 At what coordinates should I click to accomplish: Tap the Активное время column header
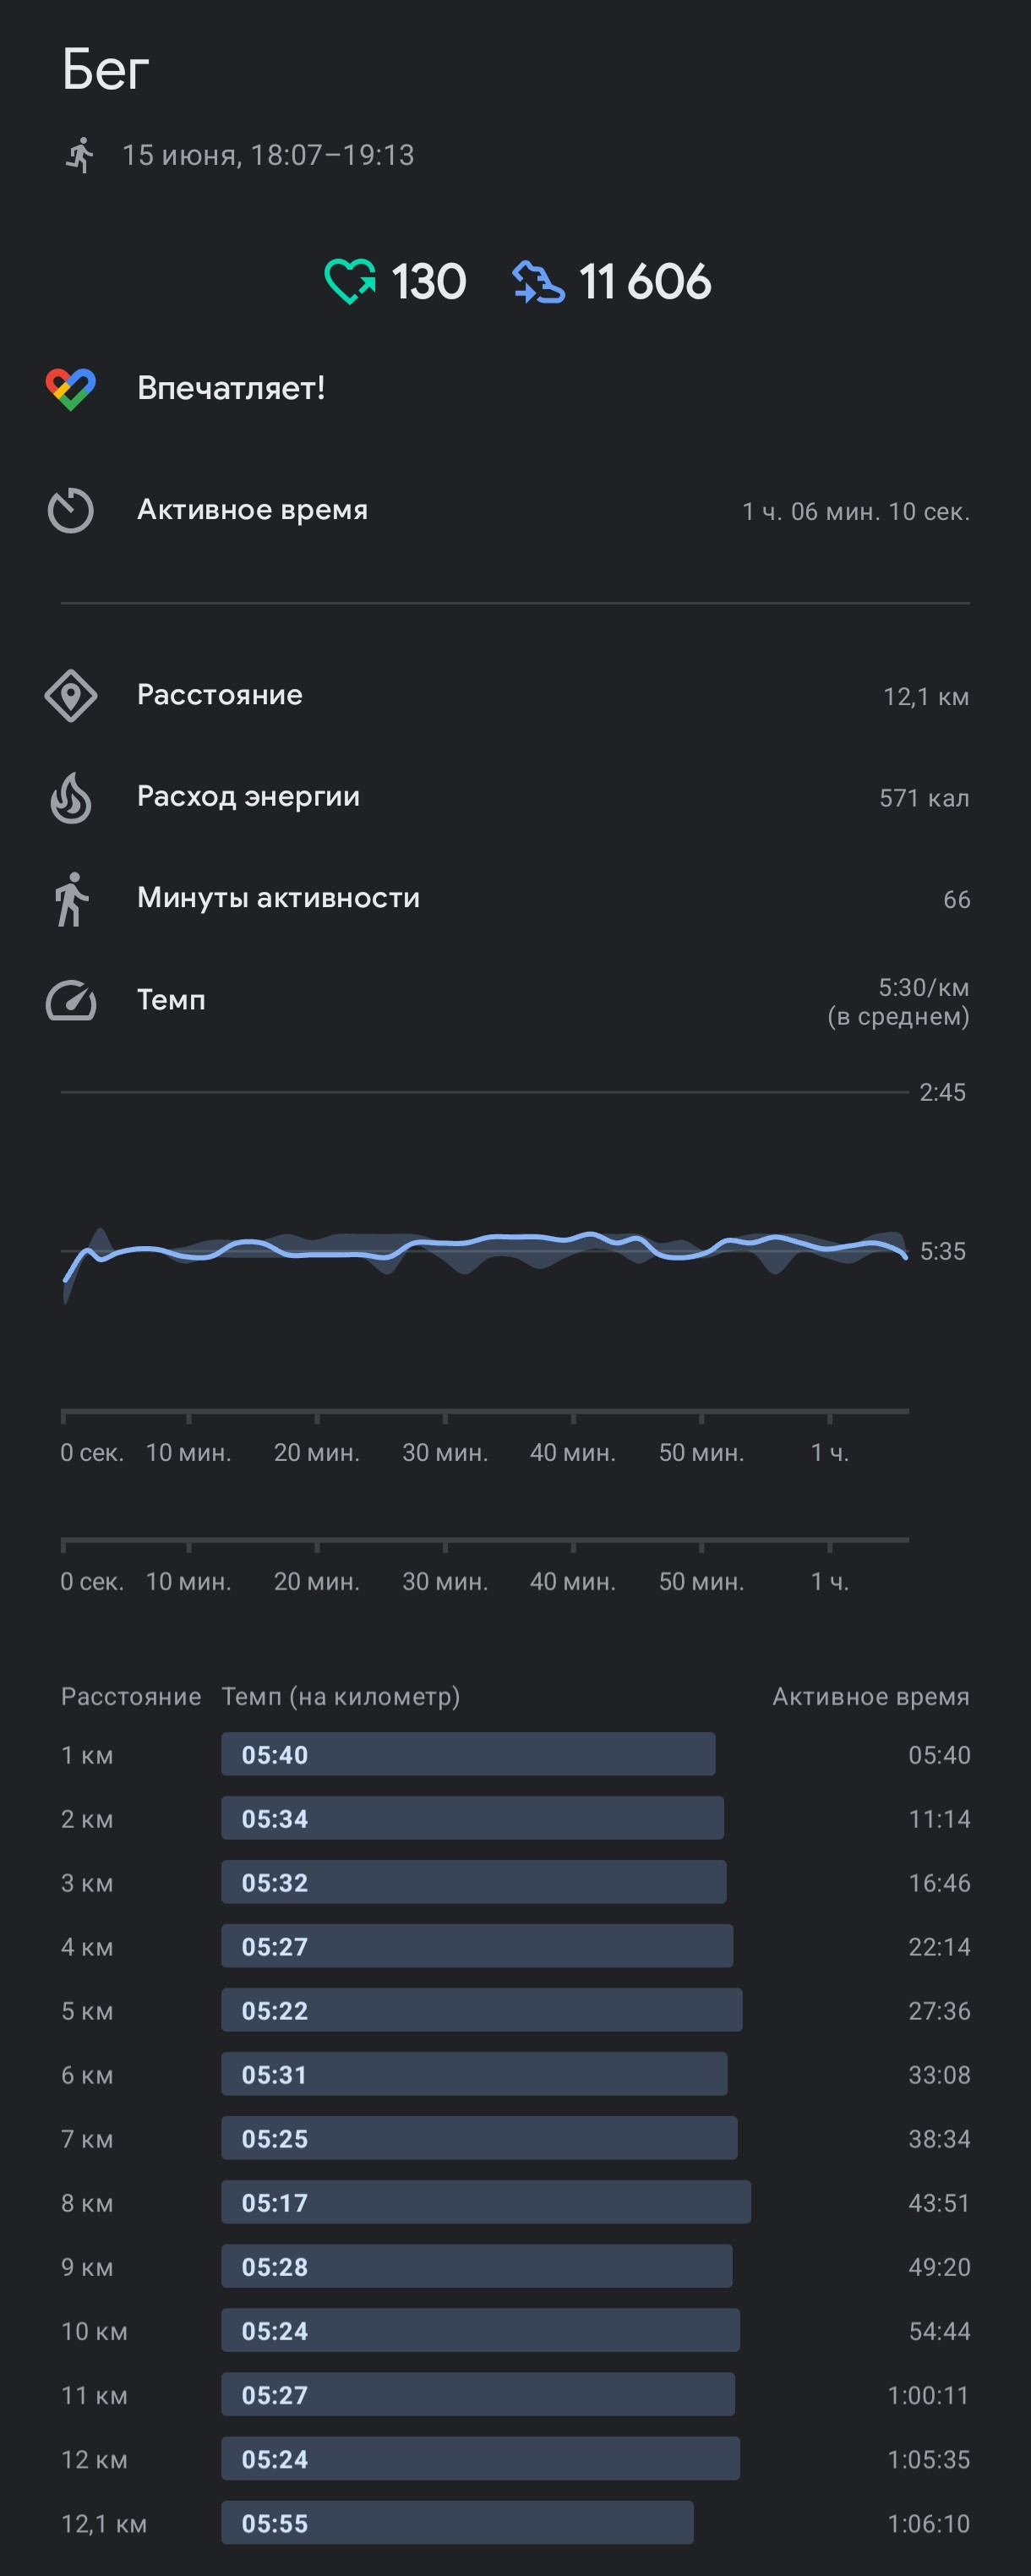click(x=870, y=1696)
